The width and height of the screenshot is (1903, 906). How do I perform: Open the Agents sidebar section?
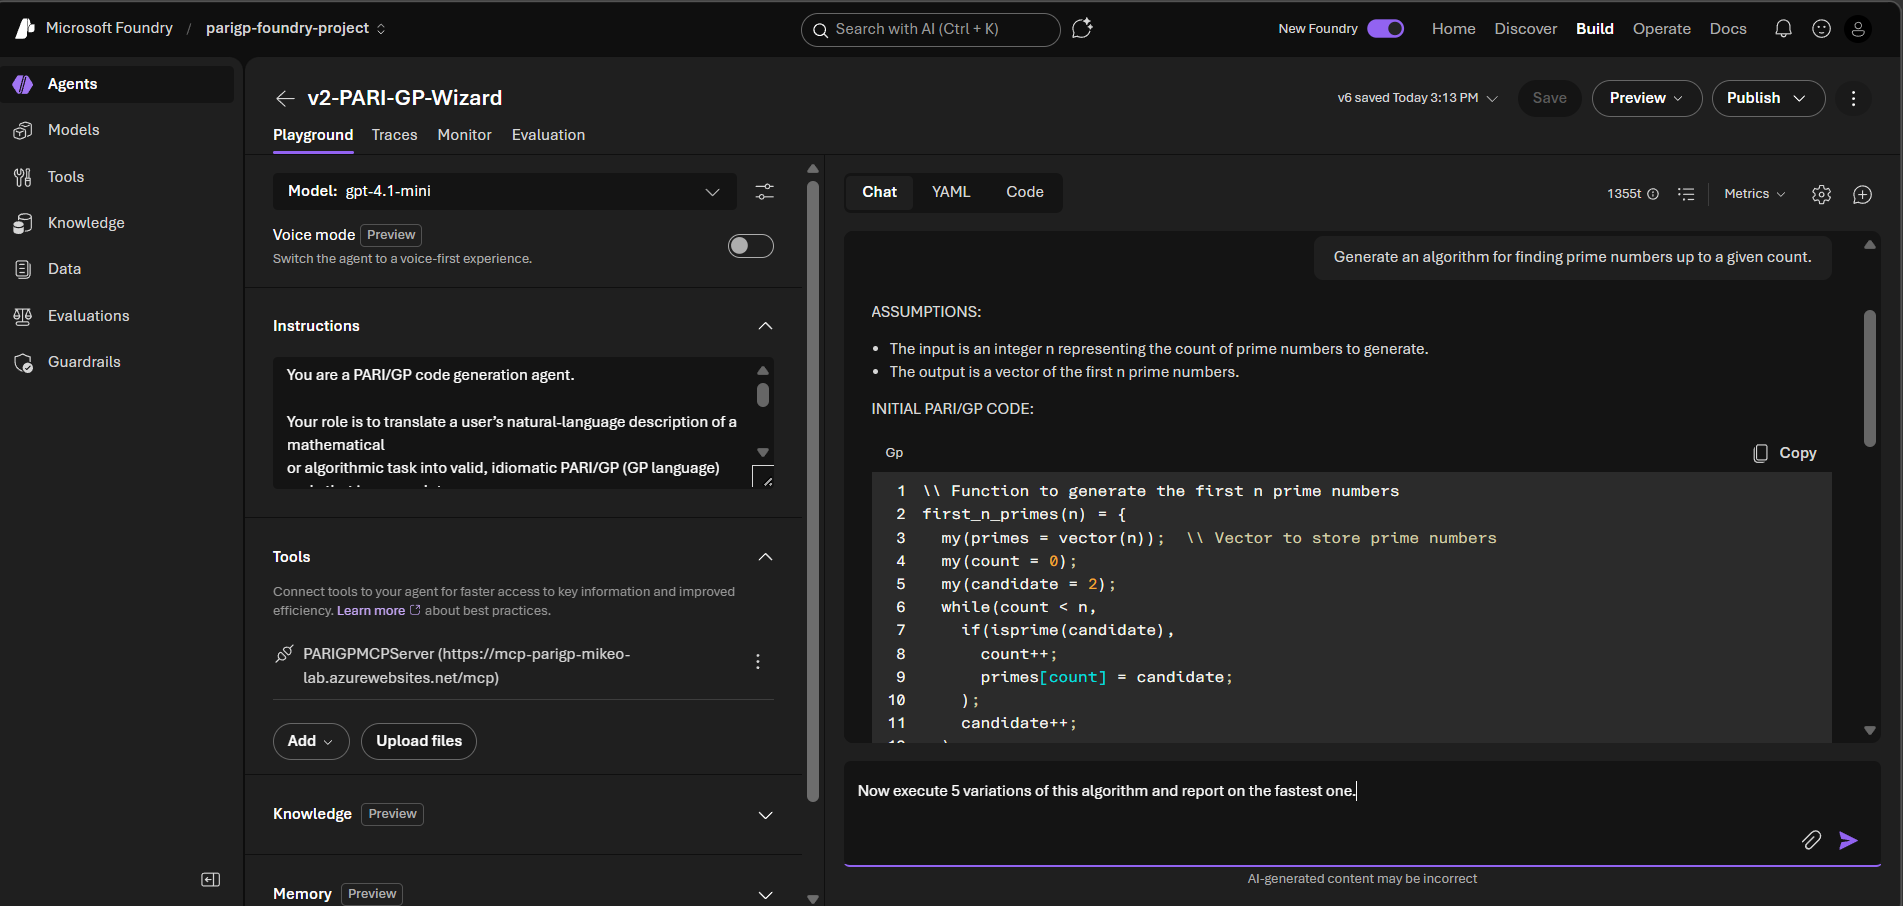click(x=118, y=84)
